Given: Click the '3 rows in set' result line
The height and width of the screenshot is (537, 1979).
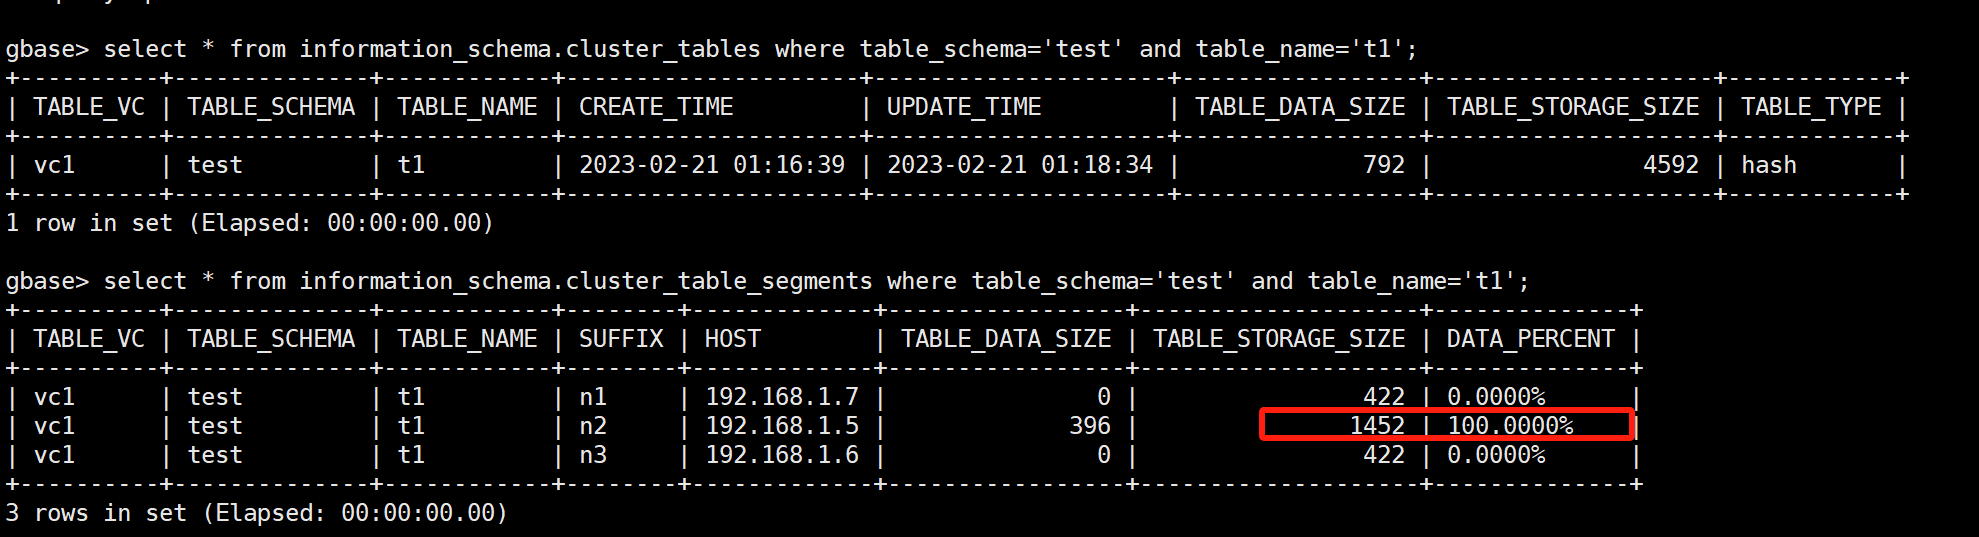Looking at the screenshot, I should tap(257, 513).
